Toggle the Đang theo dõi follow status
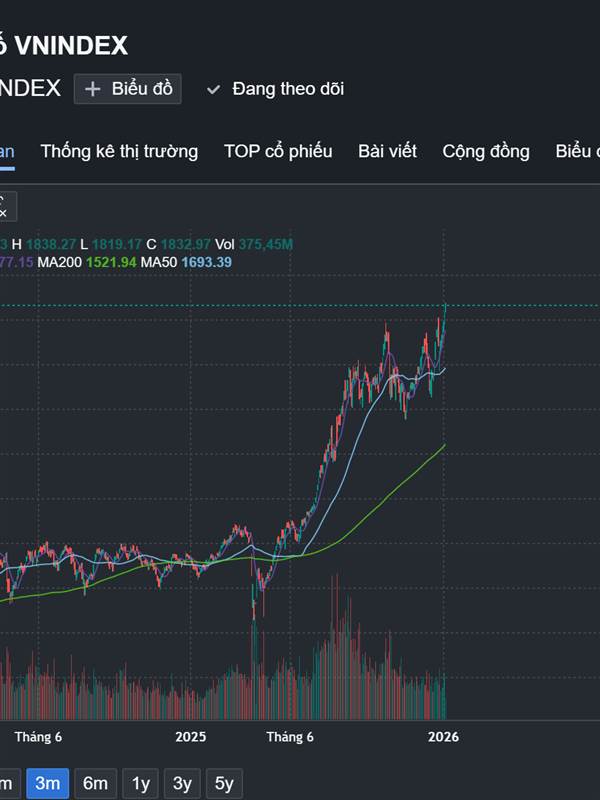Image resolution: width=600 pixels, height=800 pixels. pos(275,89)
